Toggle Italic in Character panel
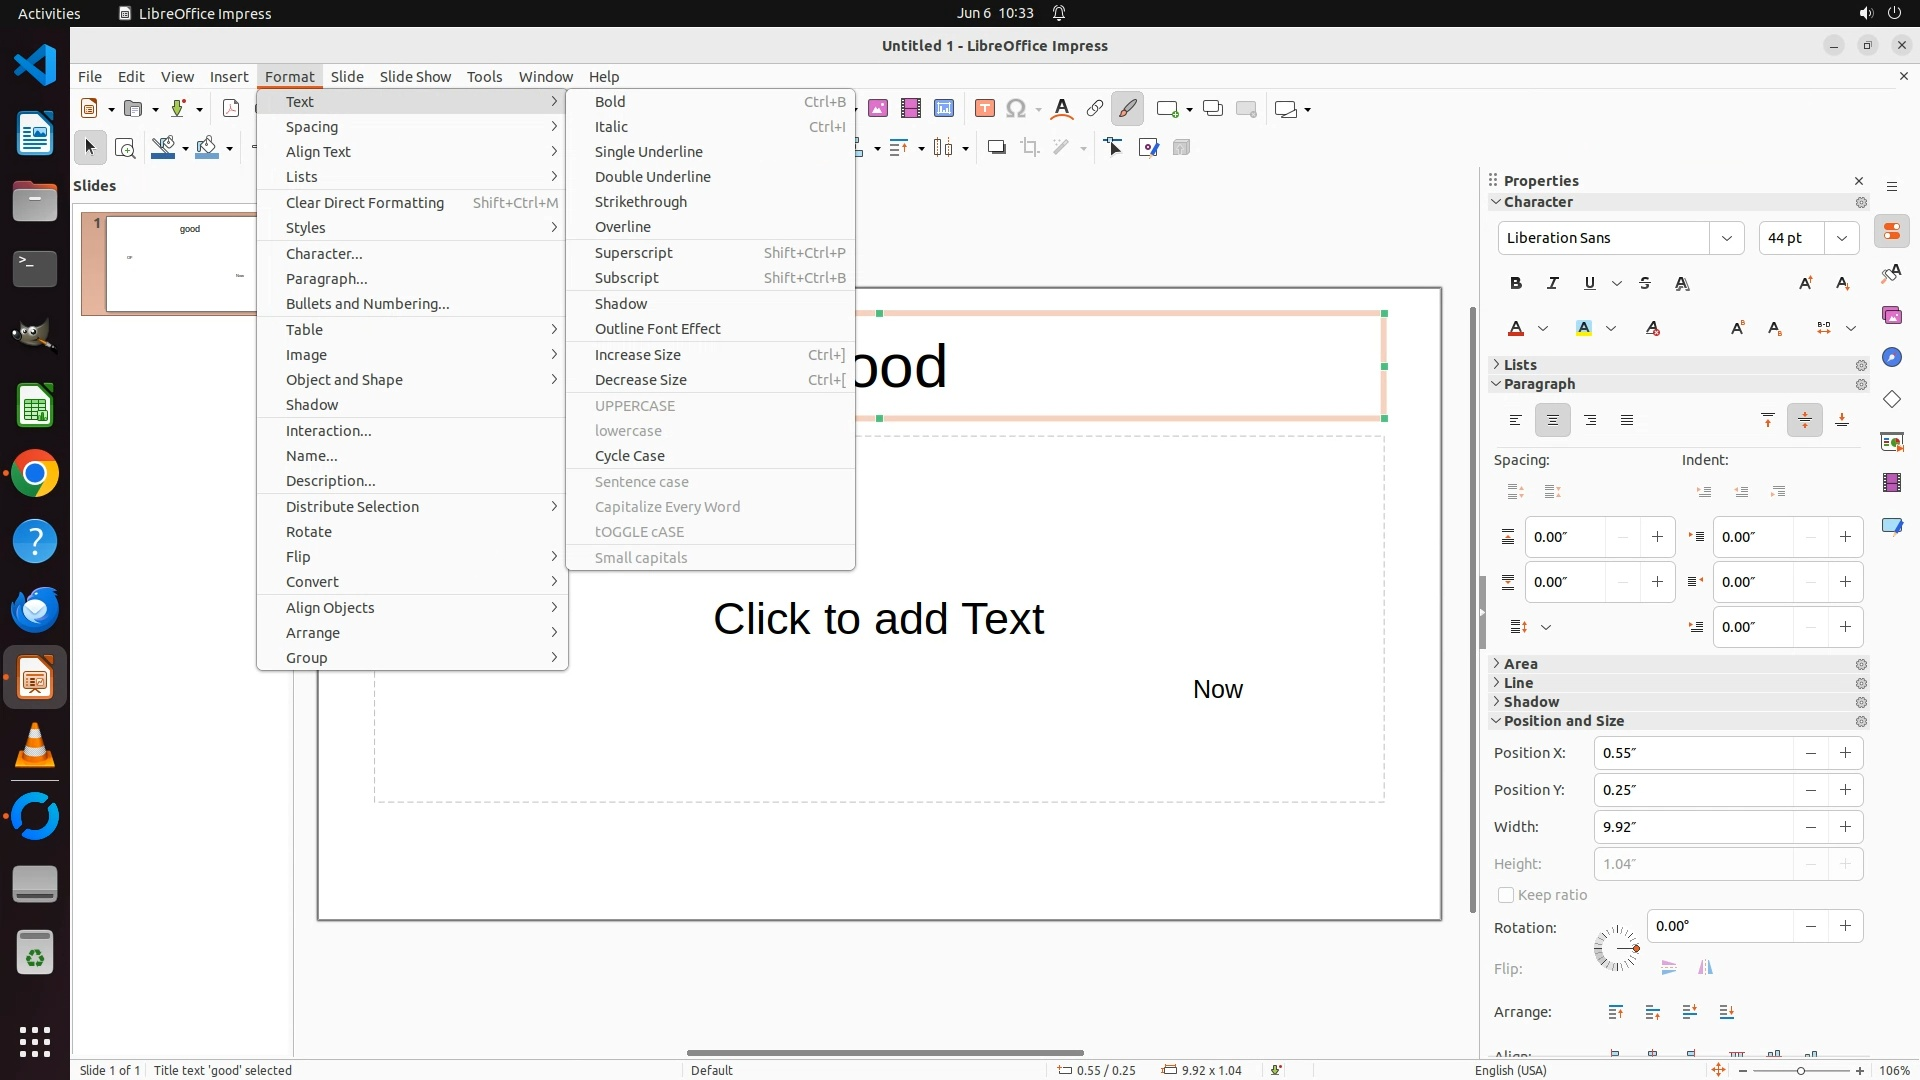1920x1080 pixels. pos(1553,283)
